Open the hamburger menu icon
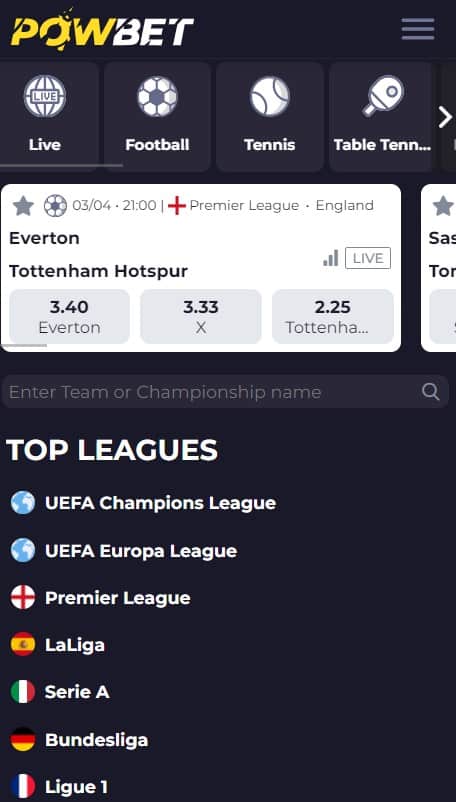Viewport: 456px width, 802px height. click(418, 29)
